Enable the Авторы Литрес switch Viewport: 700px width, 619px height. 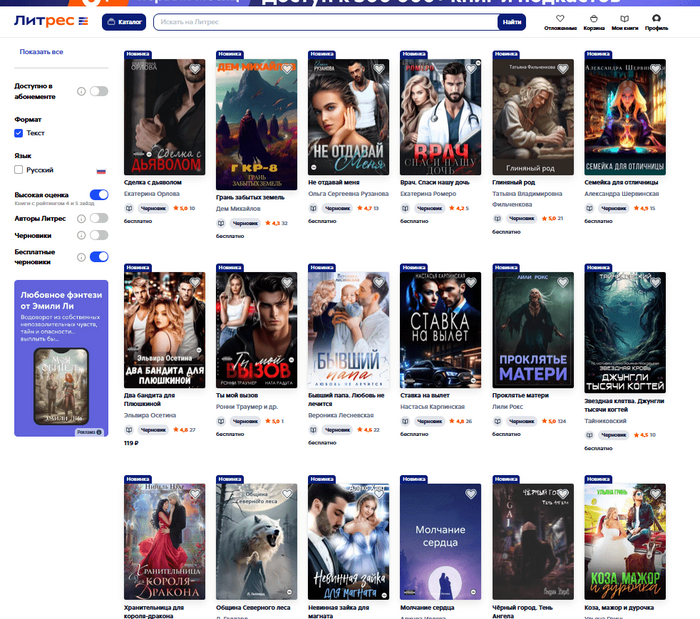pos(99,218)
